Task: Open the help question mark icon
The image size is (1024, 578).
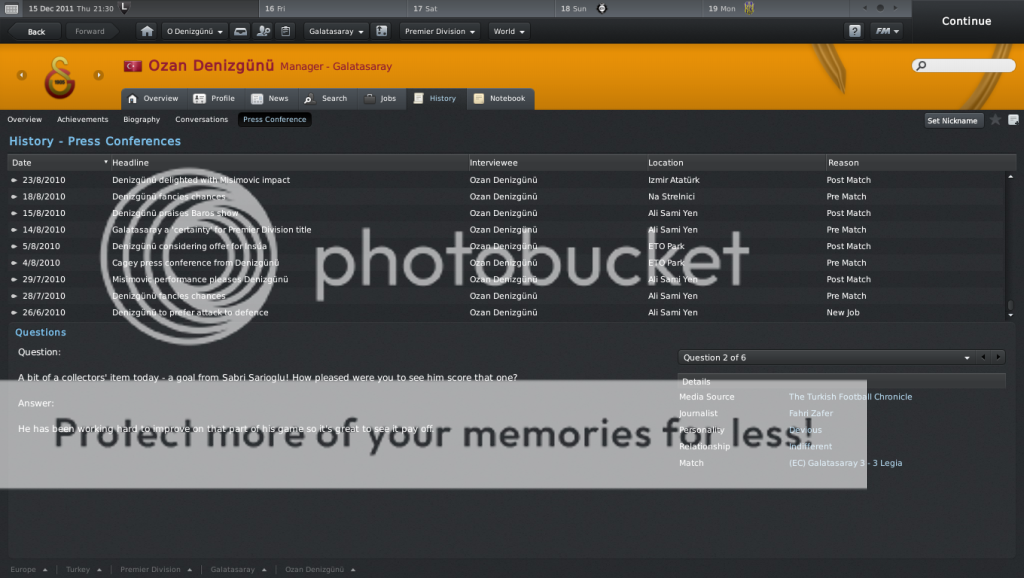Action: click(854, 31)
